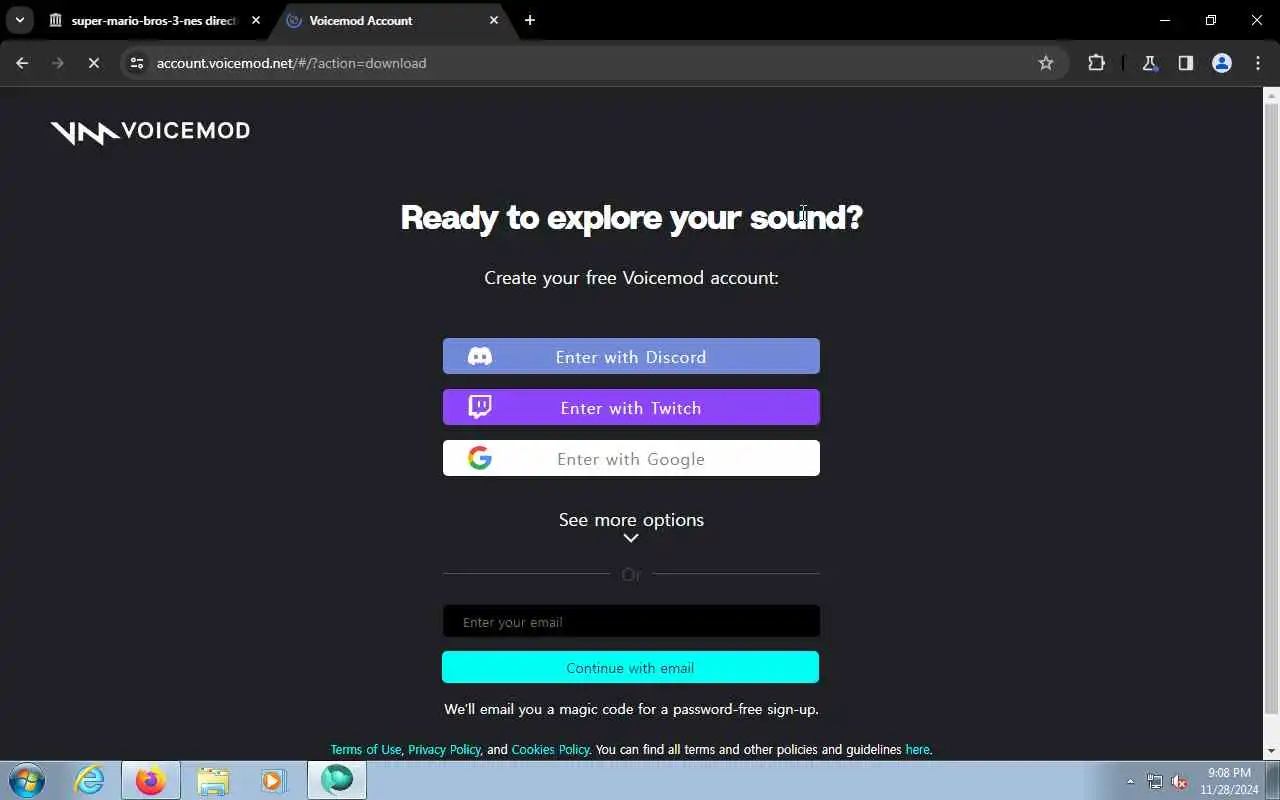Close the super-mario-bros-3-nes tab
The image size is (1280, 800).
(255, 20)
